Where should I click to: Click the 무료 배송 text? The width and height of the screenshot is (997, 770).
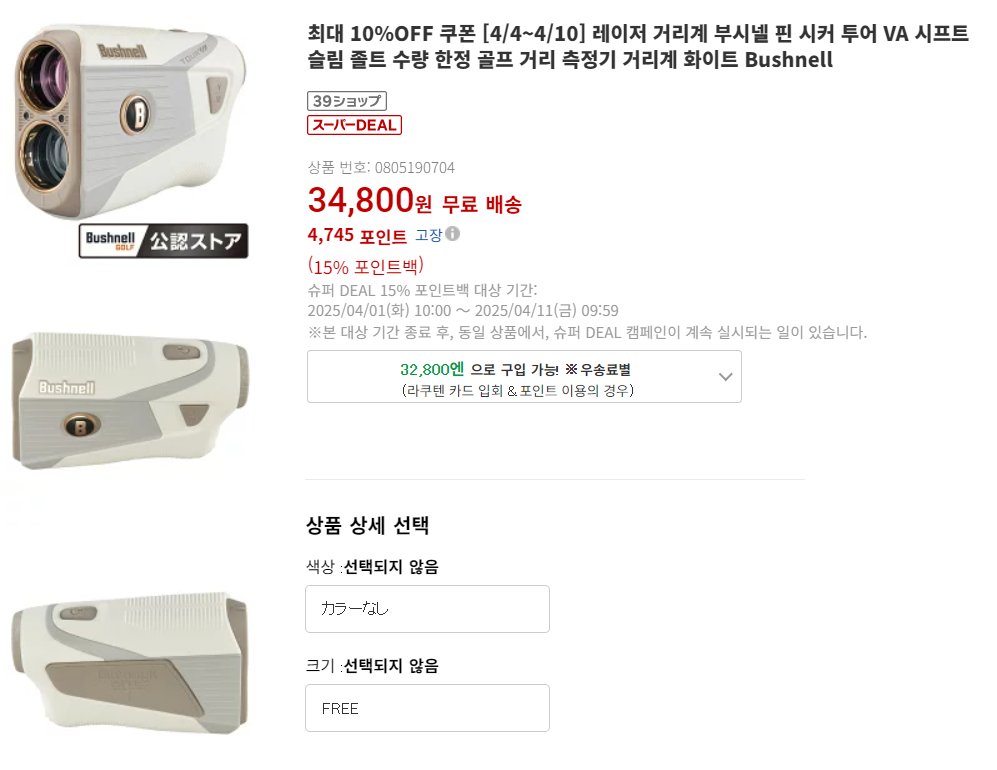[482, 205]
